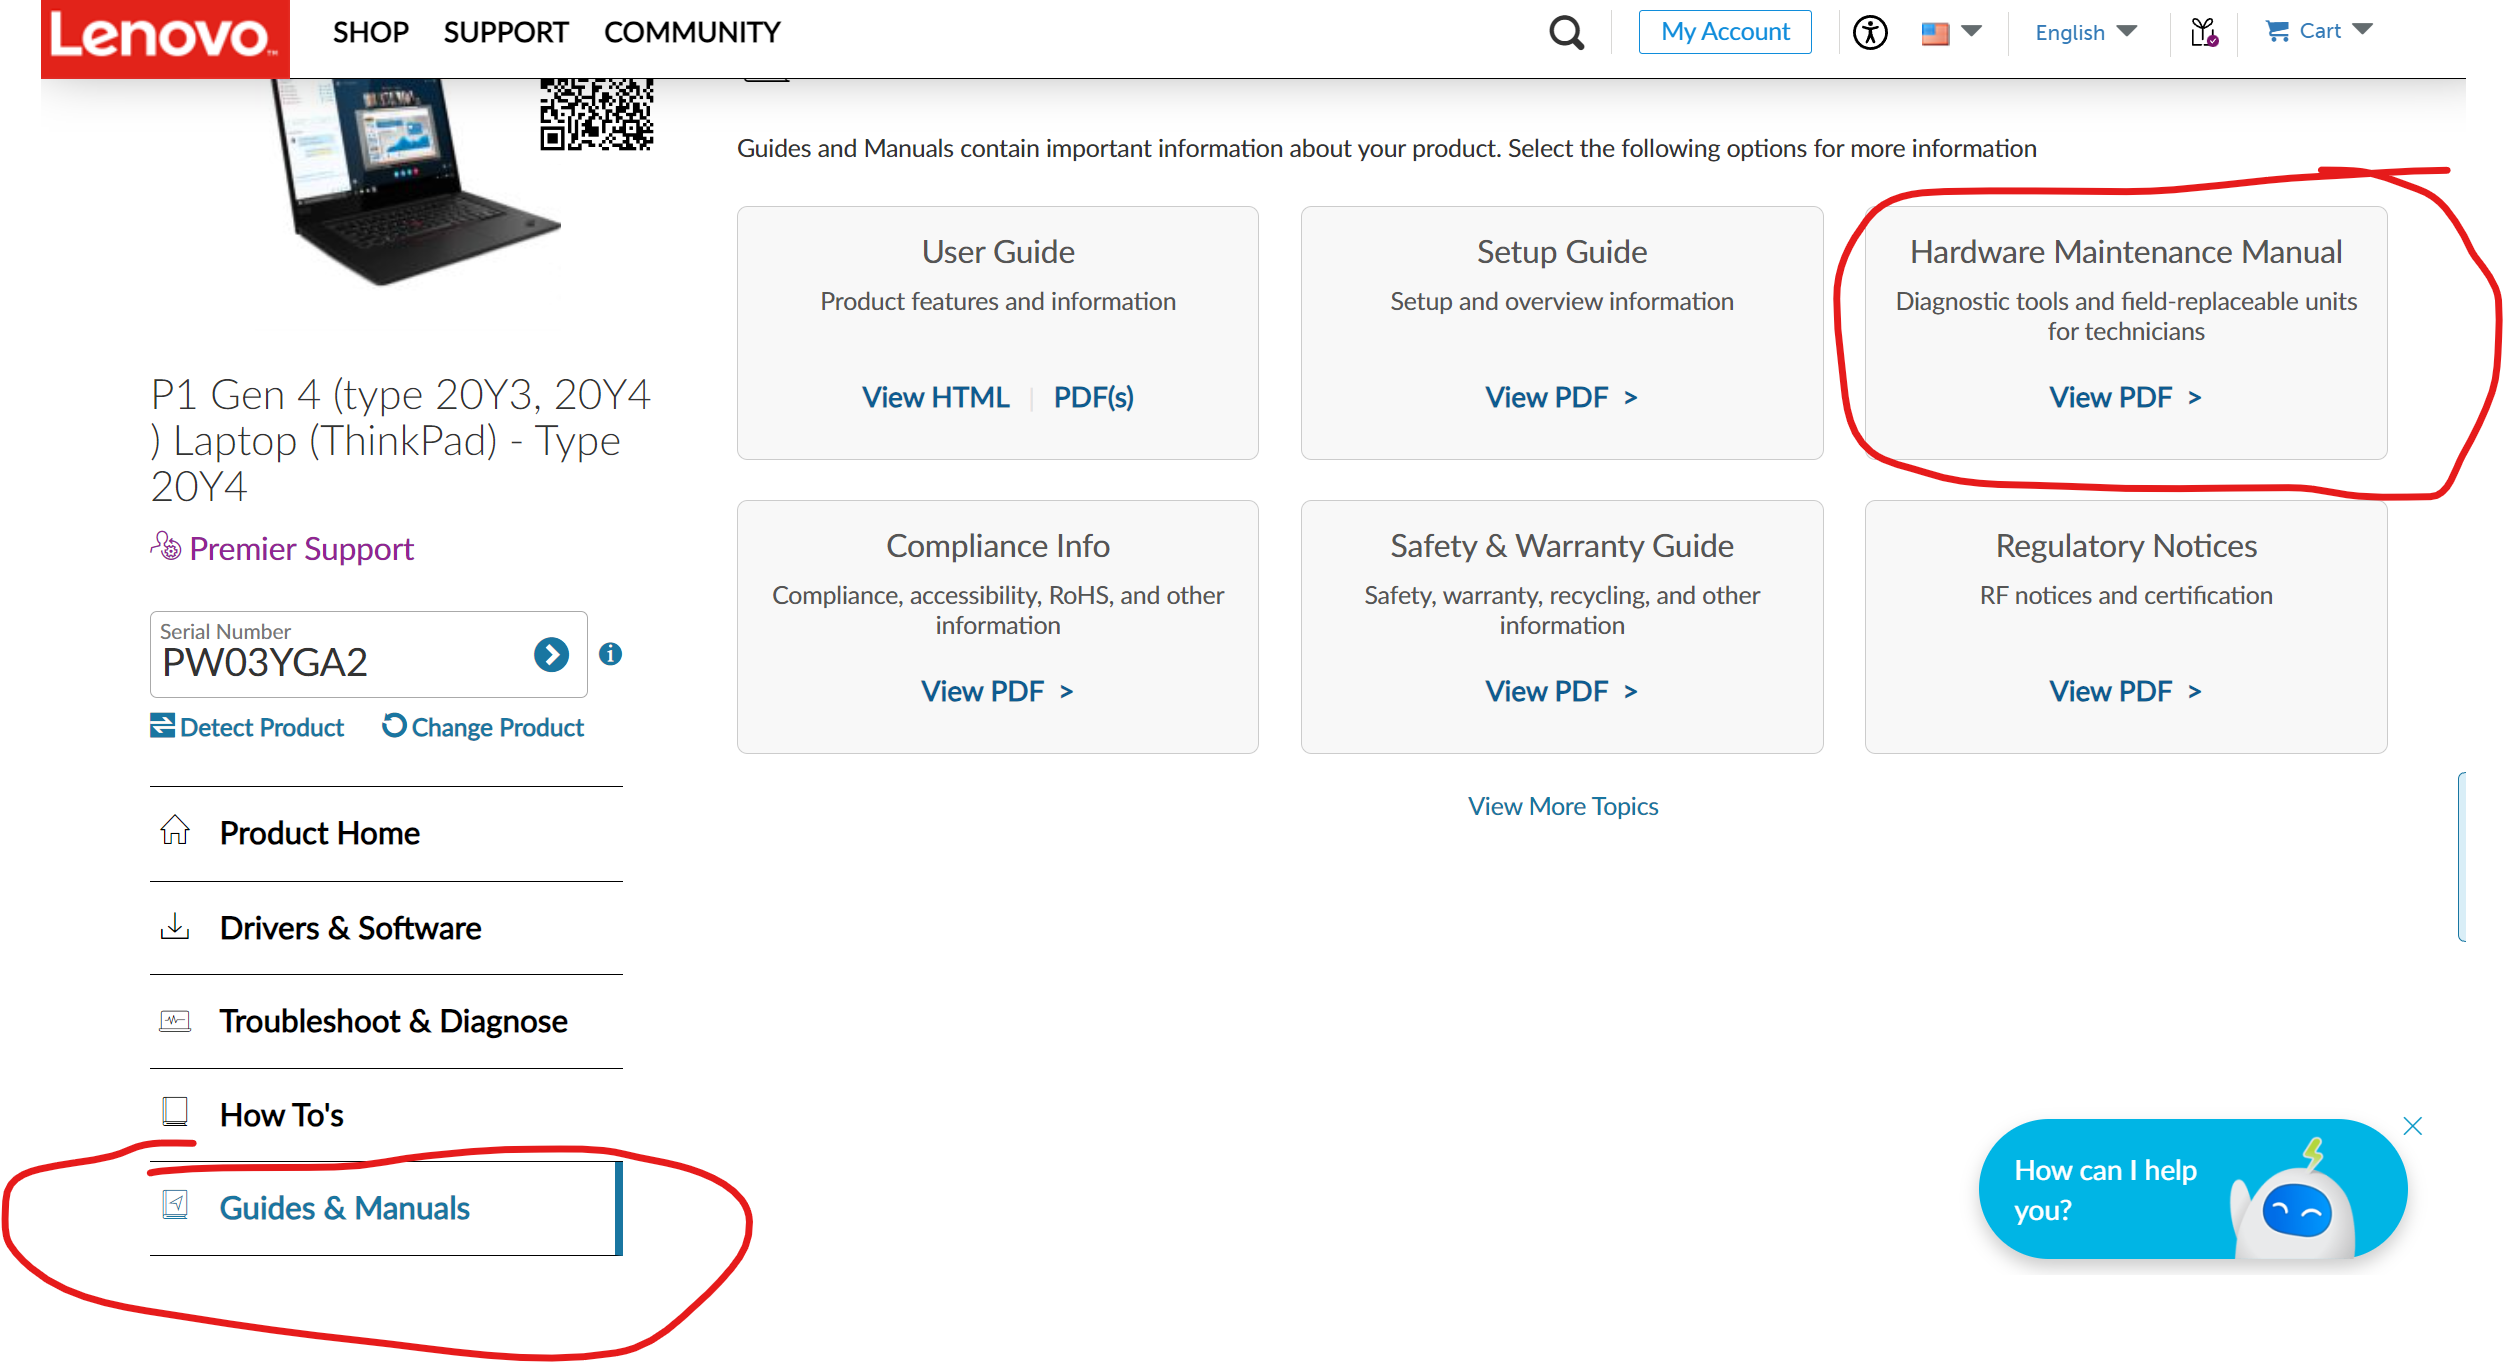
Task: Submit serial number with arrow button
Action: tap(551, 655)
